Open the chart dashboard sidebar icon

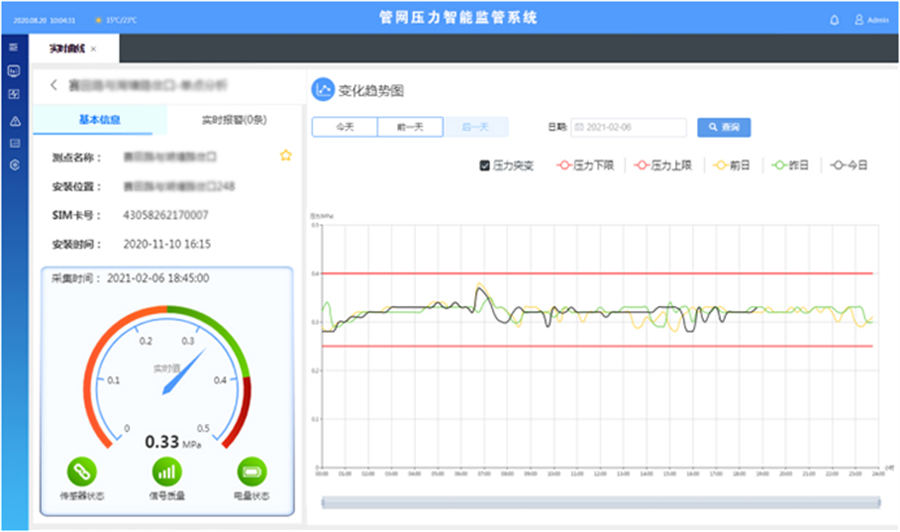coord(14,94)
